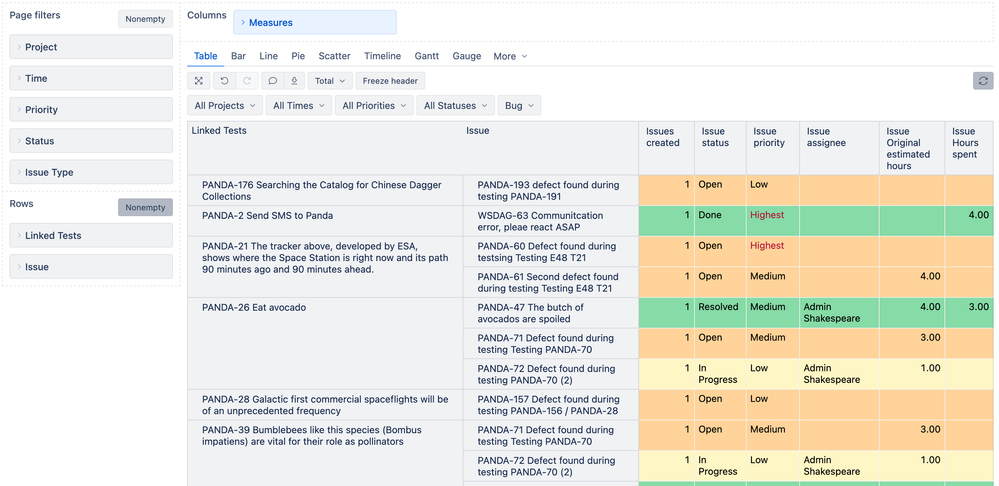This screenshot has height=486, width=999.
Task: Open the All Projects dropdown
Action: [225, 106]
